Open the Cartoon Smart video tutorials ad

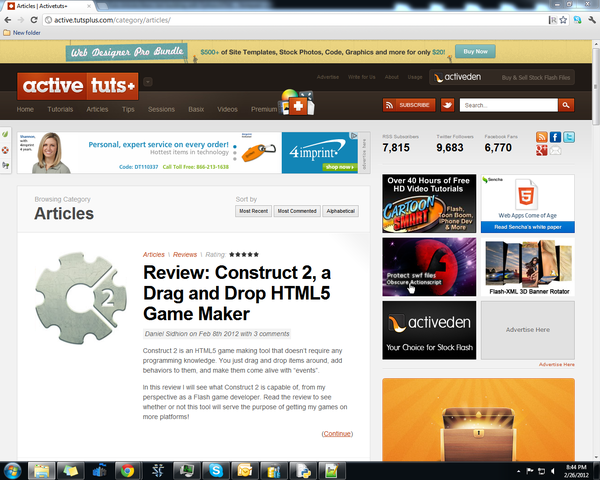click(x=429, y=204)
